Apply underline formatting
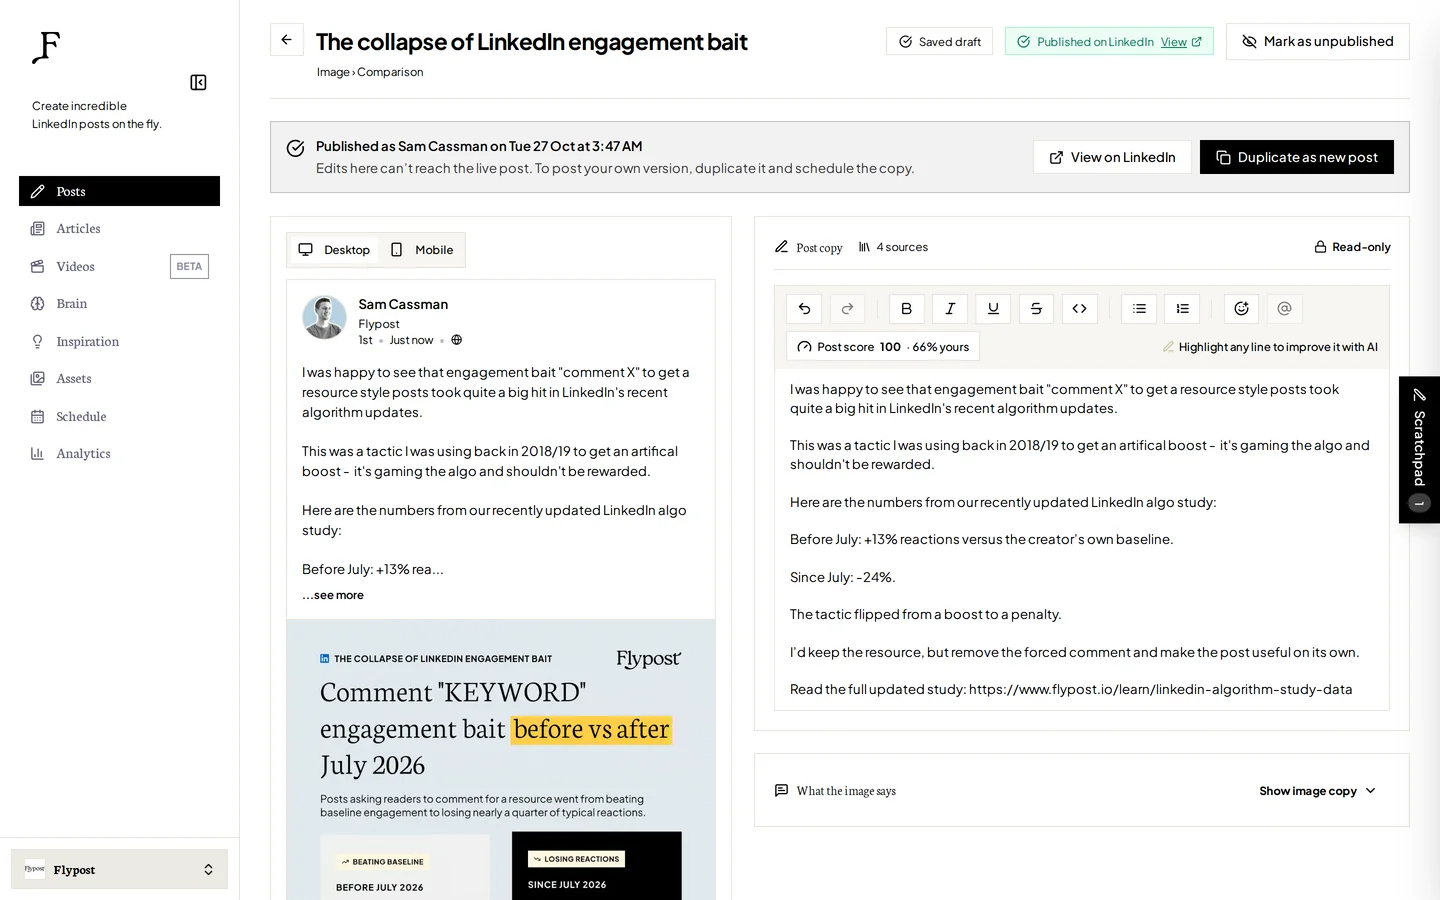This screenshot has width=1440, height=900. tap(993, 308)
